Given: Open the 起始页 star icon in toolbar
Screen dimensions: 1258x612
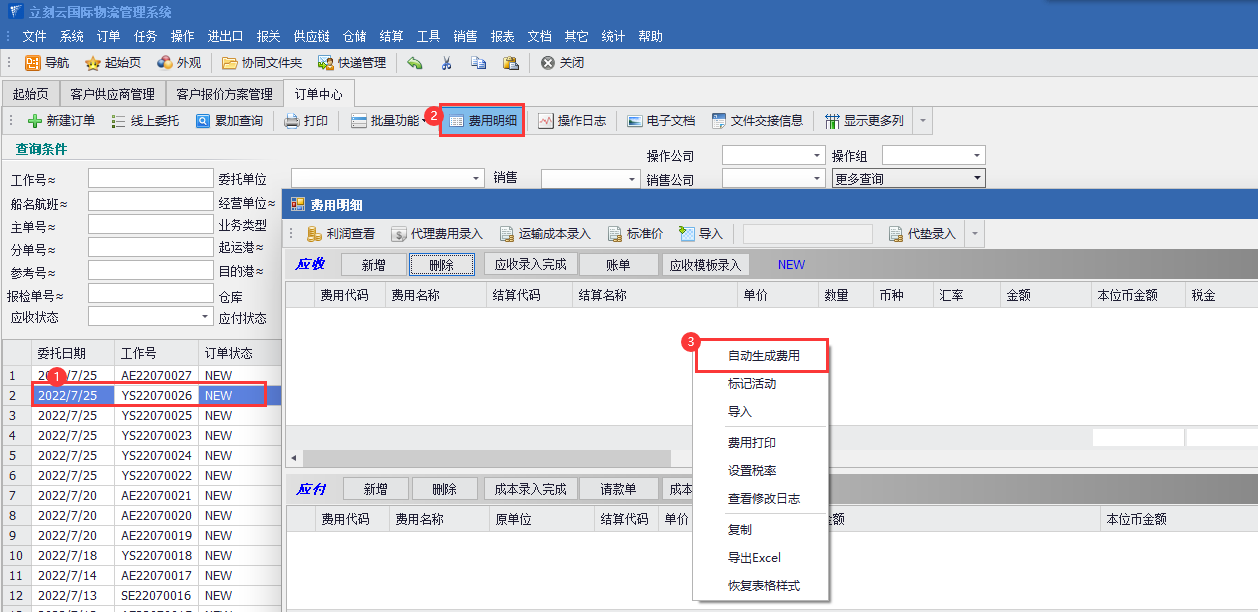Looking at the screenshot, I should [93, 63].
